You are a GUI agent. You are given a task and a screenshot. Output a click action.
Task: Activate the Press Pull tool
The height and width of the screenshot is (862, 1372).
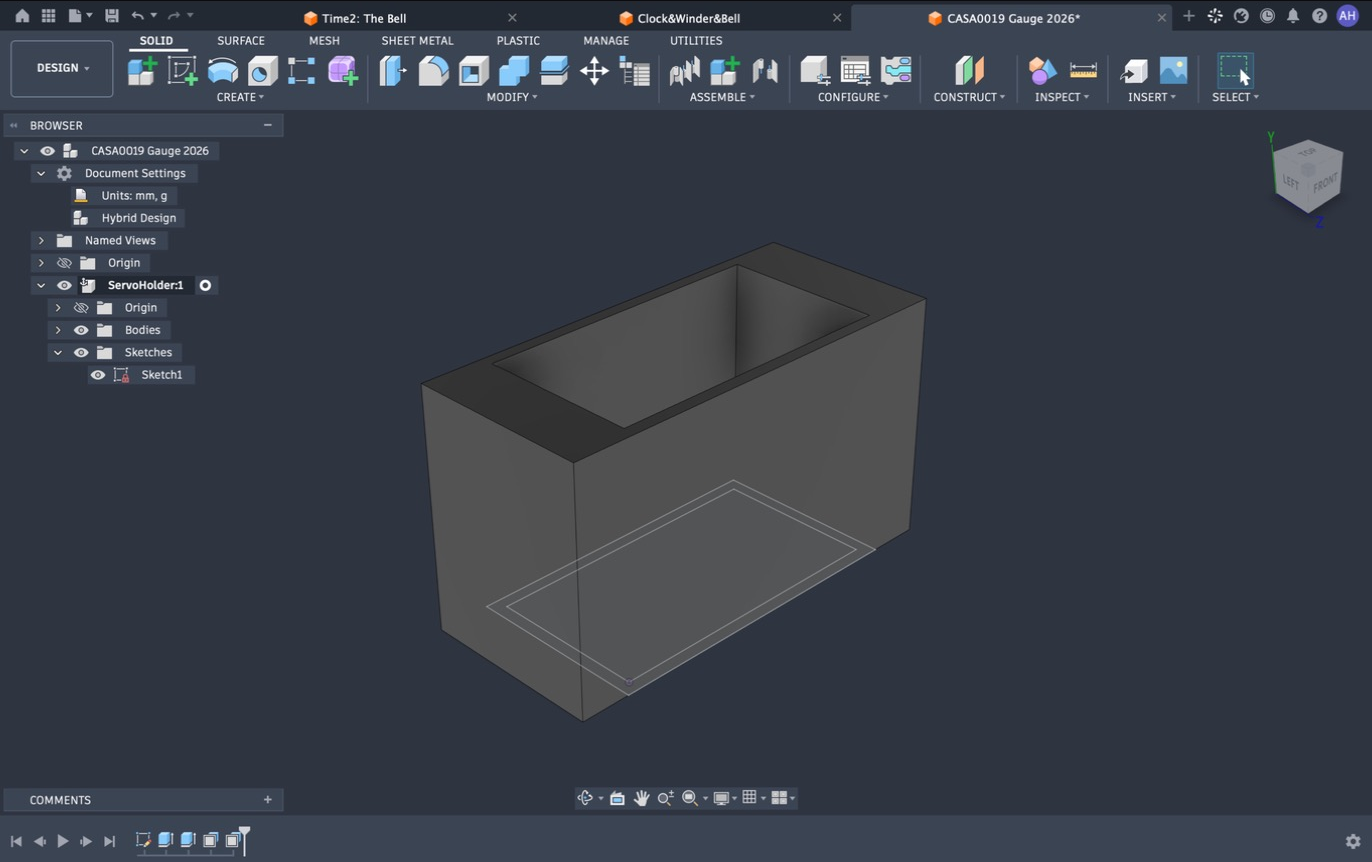[x=393, y=71]
